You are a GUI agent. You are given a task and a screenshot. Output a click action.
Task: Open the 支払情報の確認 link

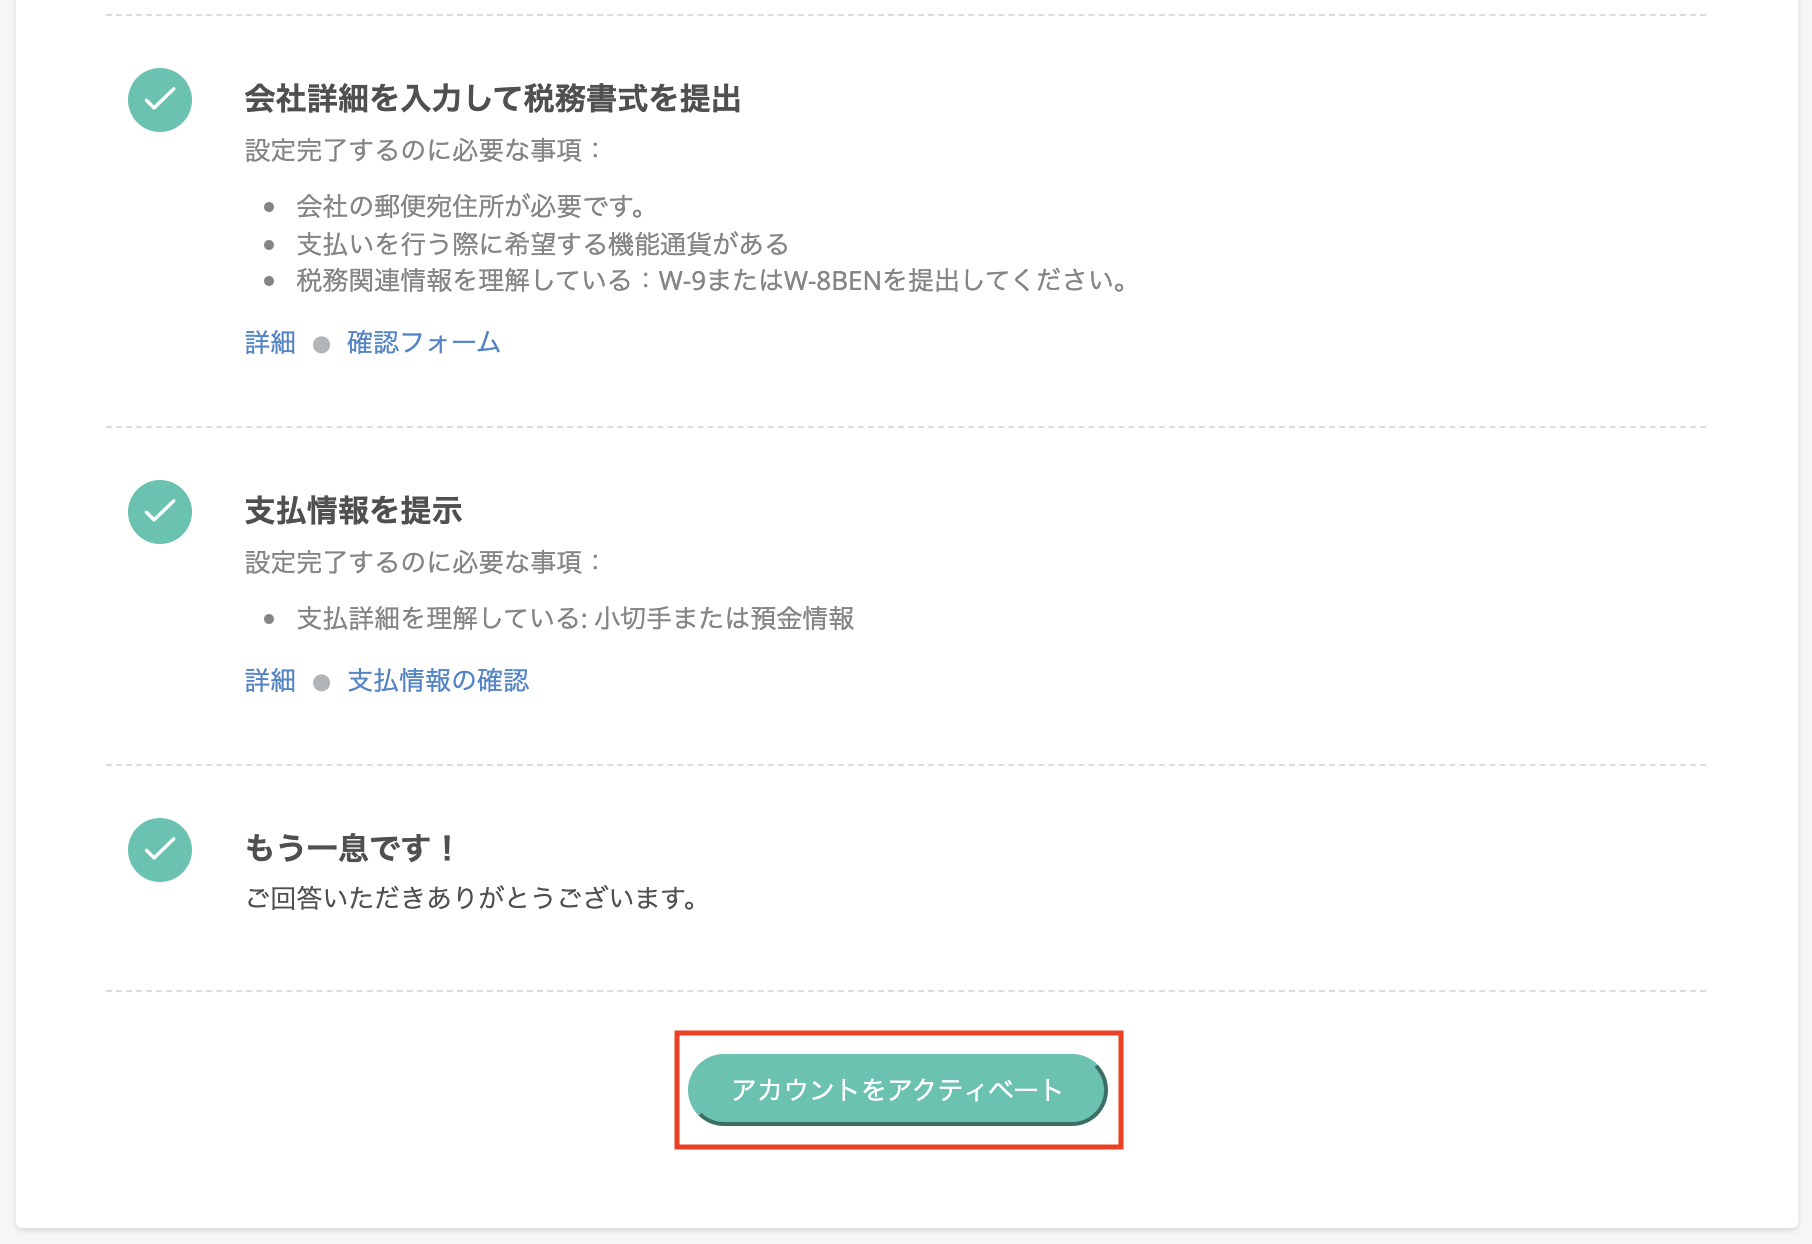tap(438, 681)
